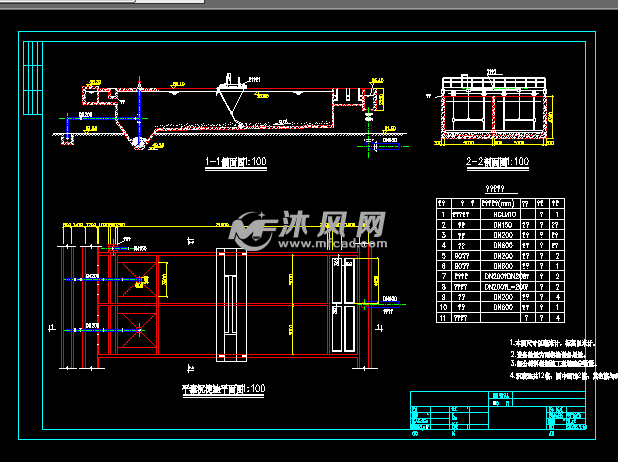Screen dimensions: 618x462
Task: Select the plan view title text ending '1:100'
Action: 223,388
